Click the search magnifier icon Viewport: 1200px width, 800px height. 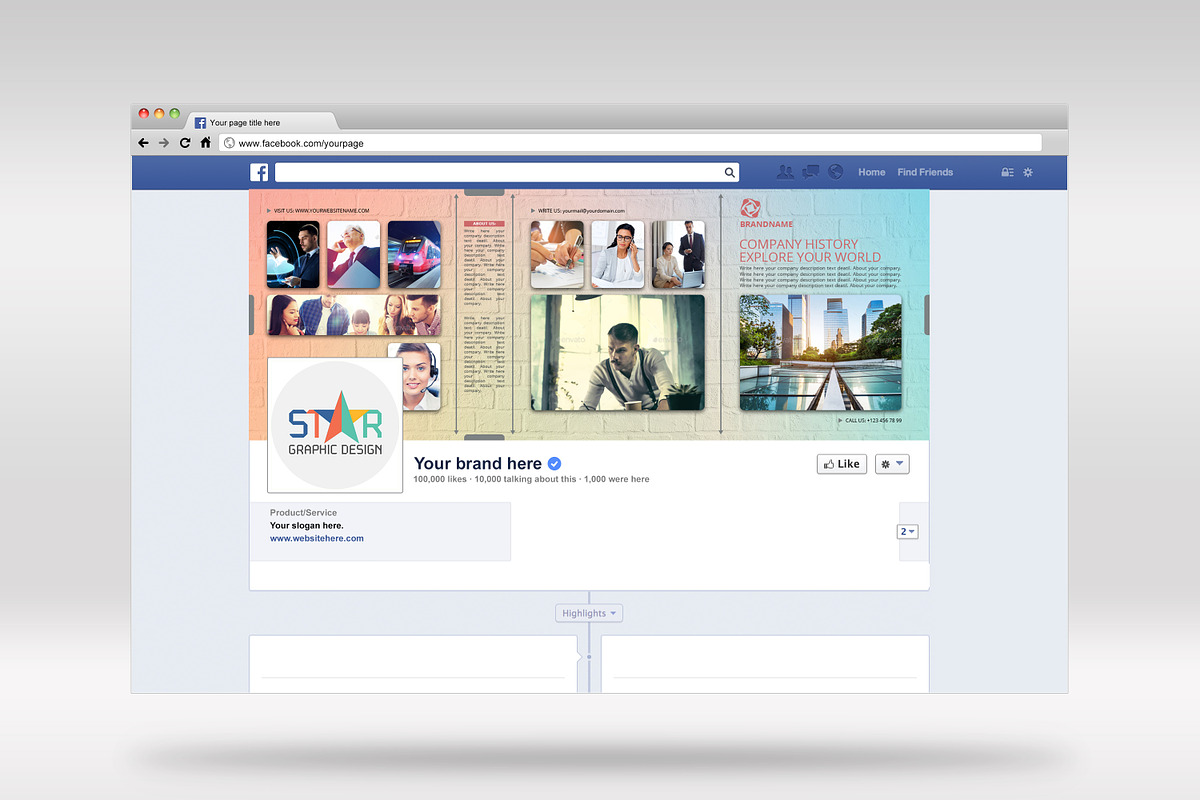(730, 172)
